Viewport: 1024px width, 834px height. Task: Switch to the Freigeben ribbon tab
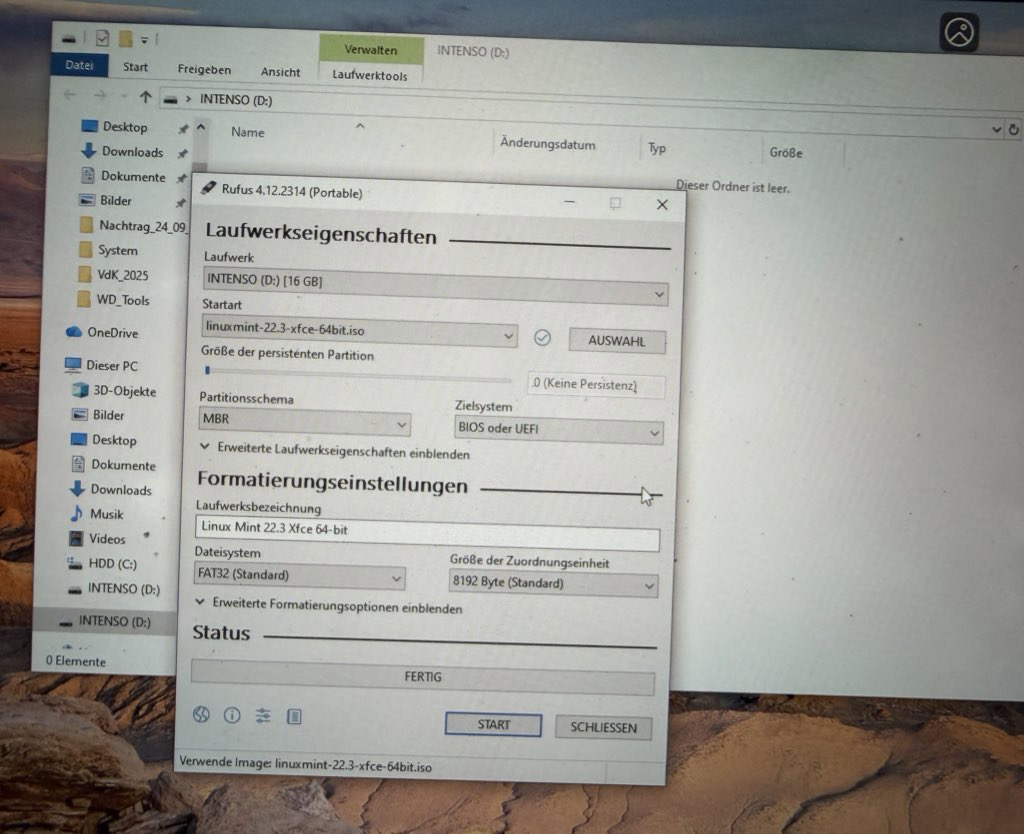[204, 69]
